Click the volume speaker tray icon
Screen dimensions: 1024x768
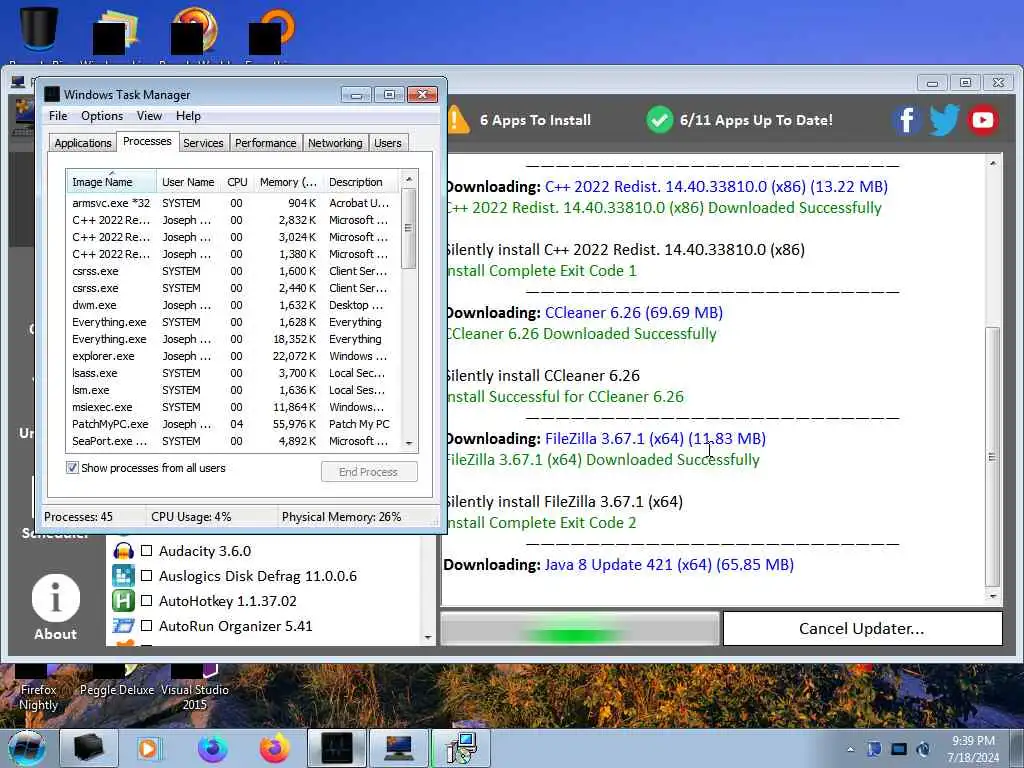click(x=923, y=749)
